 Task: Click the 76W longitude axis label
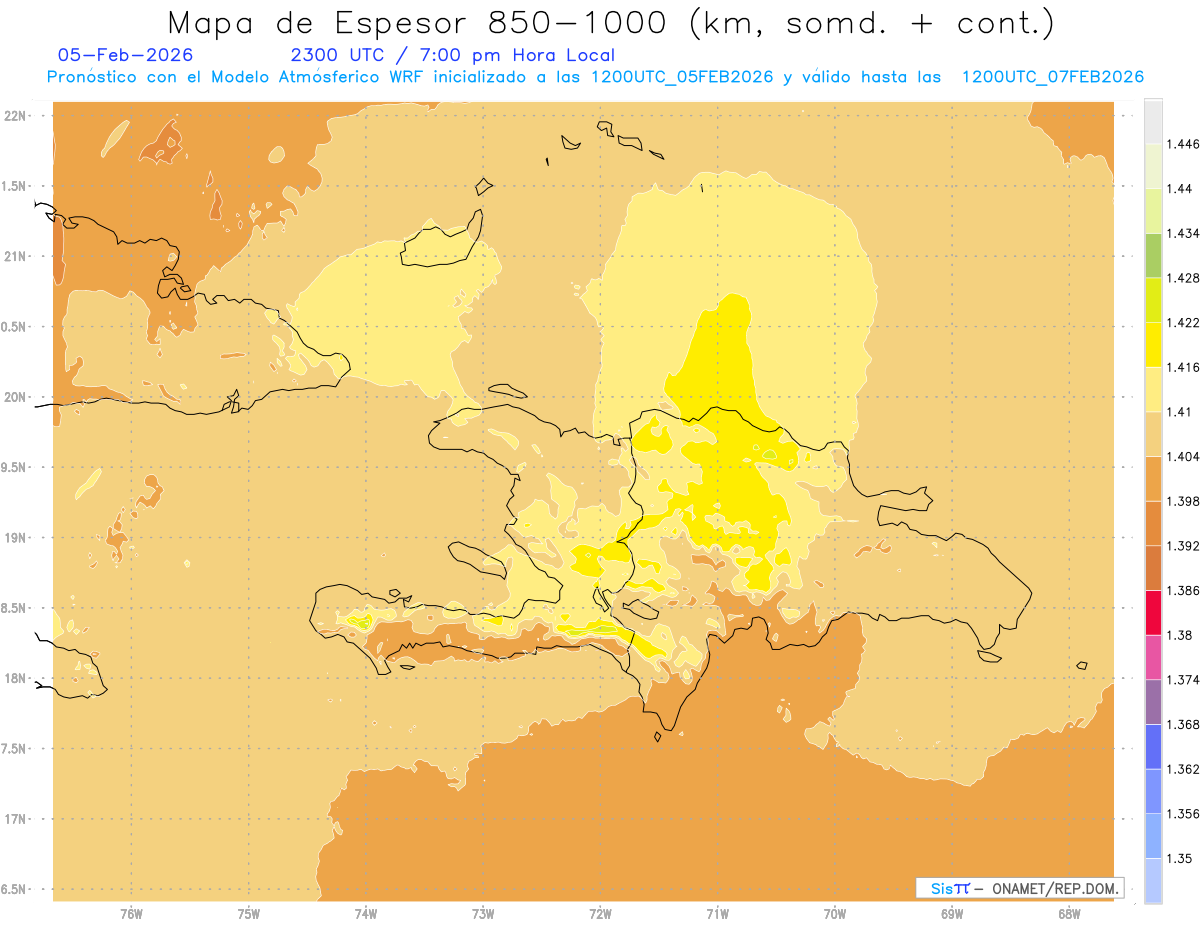[x=131, y=914]
